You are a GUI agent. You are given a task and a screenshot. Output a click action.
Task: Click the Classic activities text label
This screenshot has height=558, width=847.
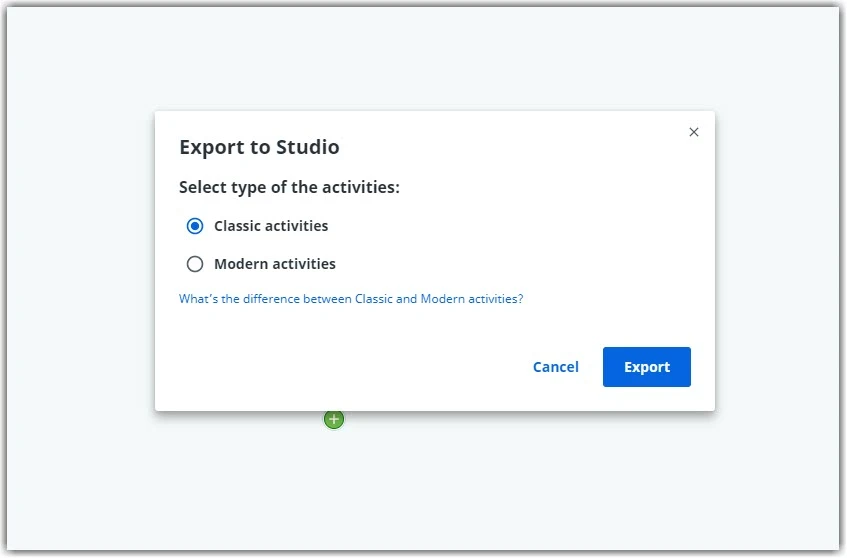pyautogui.click(x=271, y=226)
